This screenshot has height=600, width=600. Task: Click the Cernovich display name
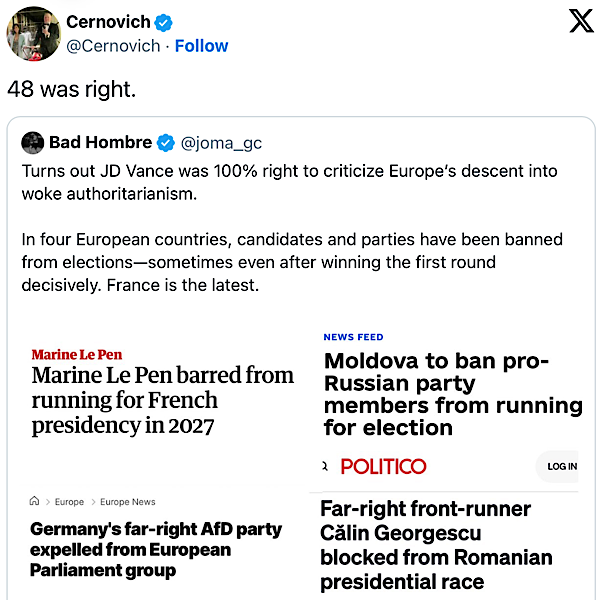pyautogui.click(x=108, y=22)
